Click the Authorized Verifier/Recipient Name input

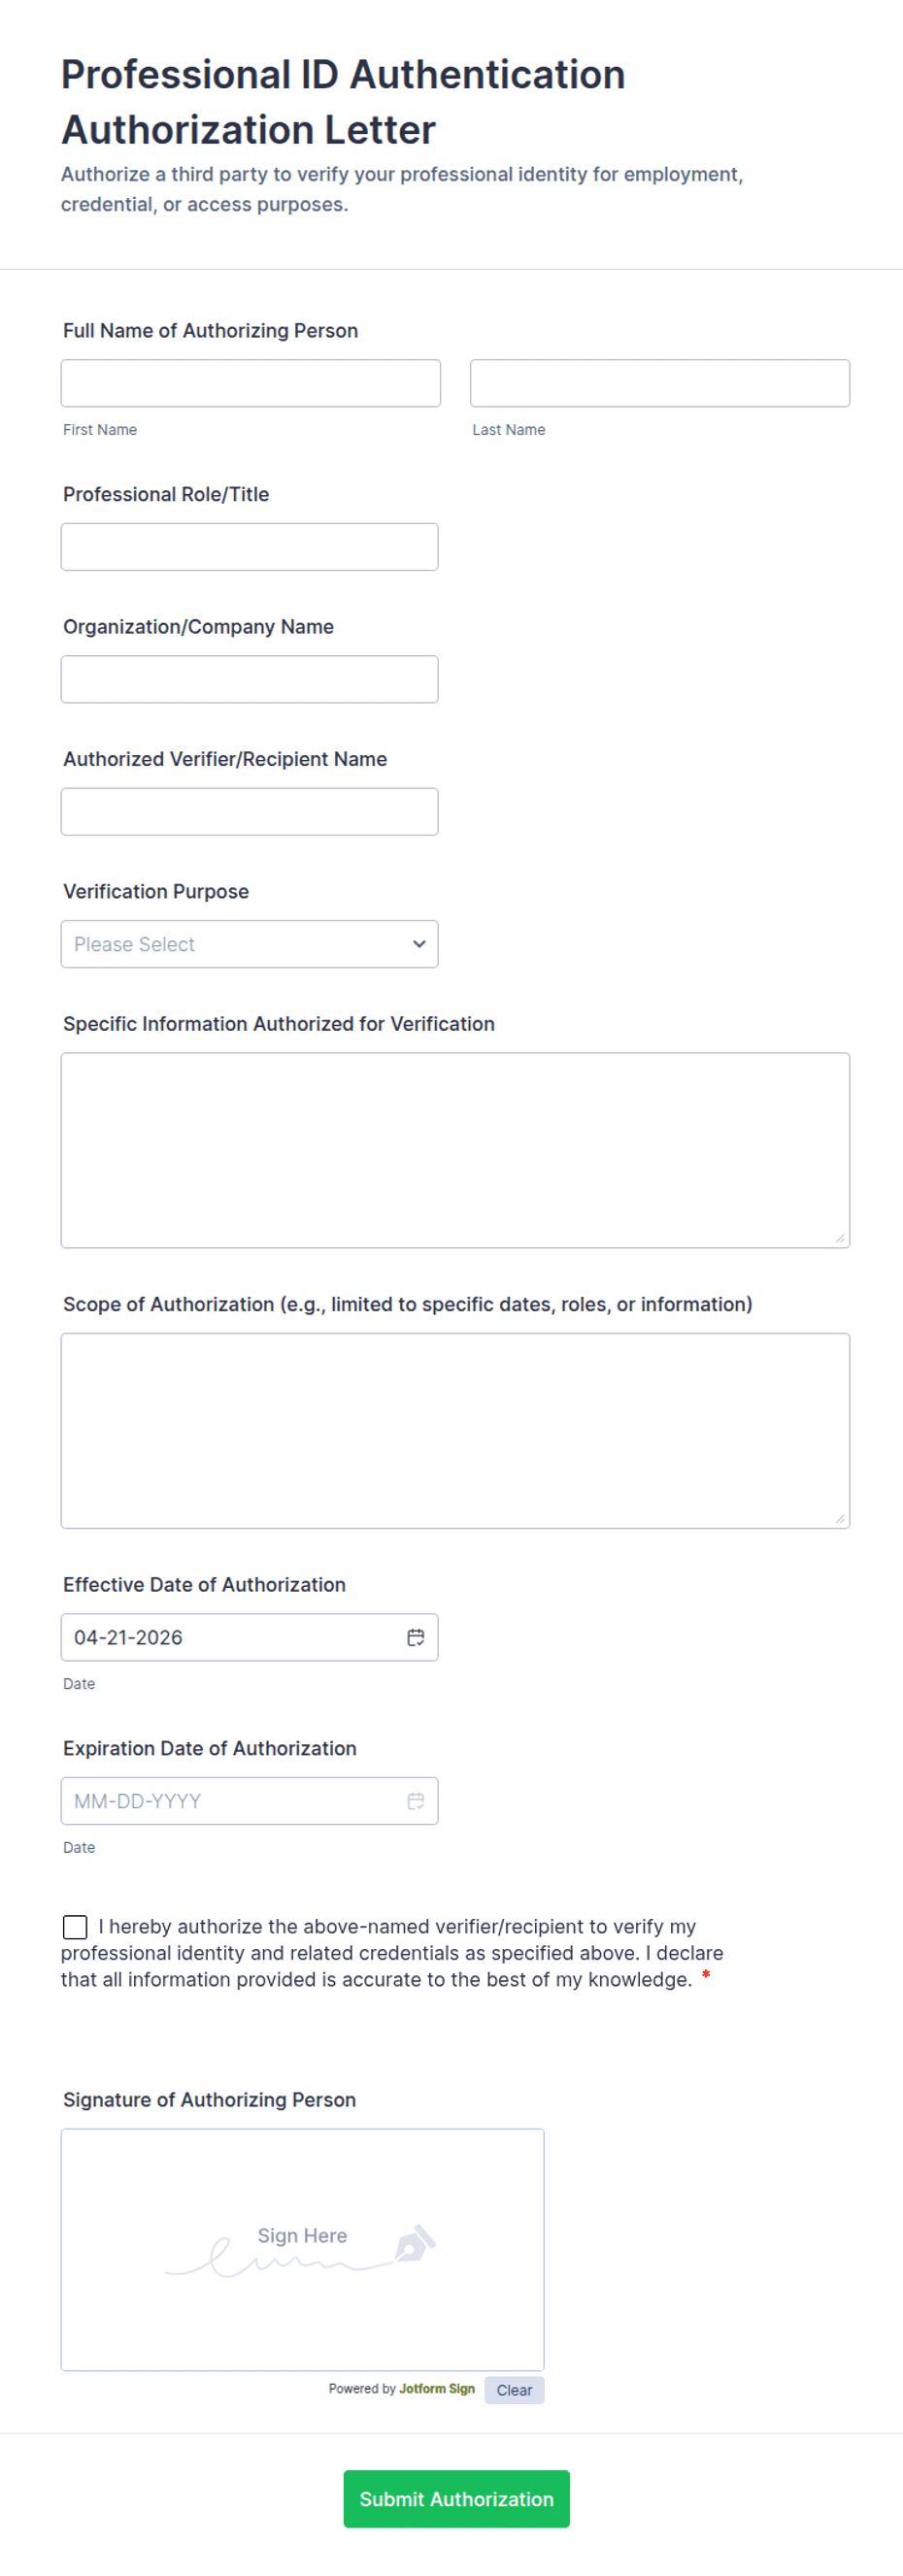249,811
